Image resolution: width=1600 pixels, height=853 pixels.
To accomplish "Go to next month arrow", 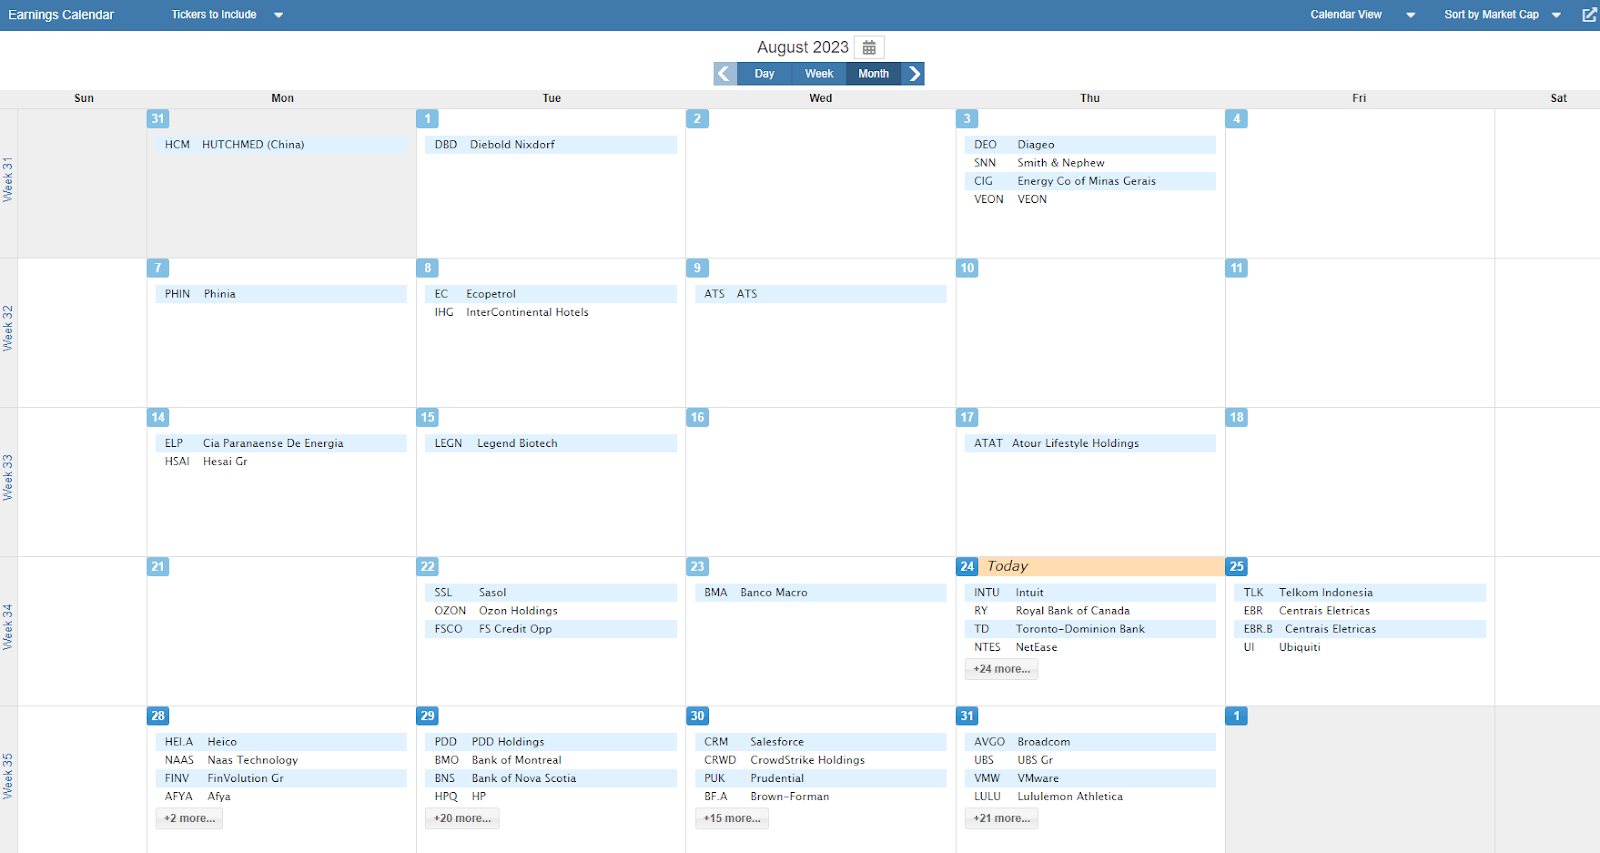I will 913,74.
